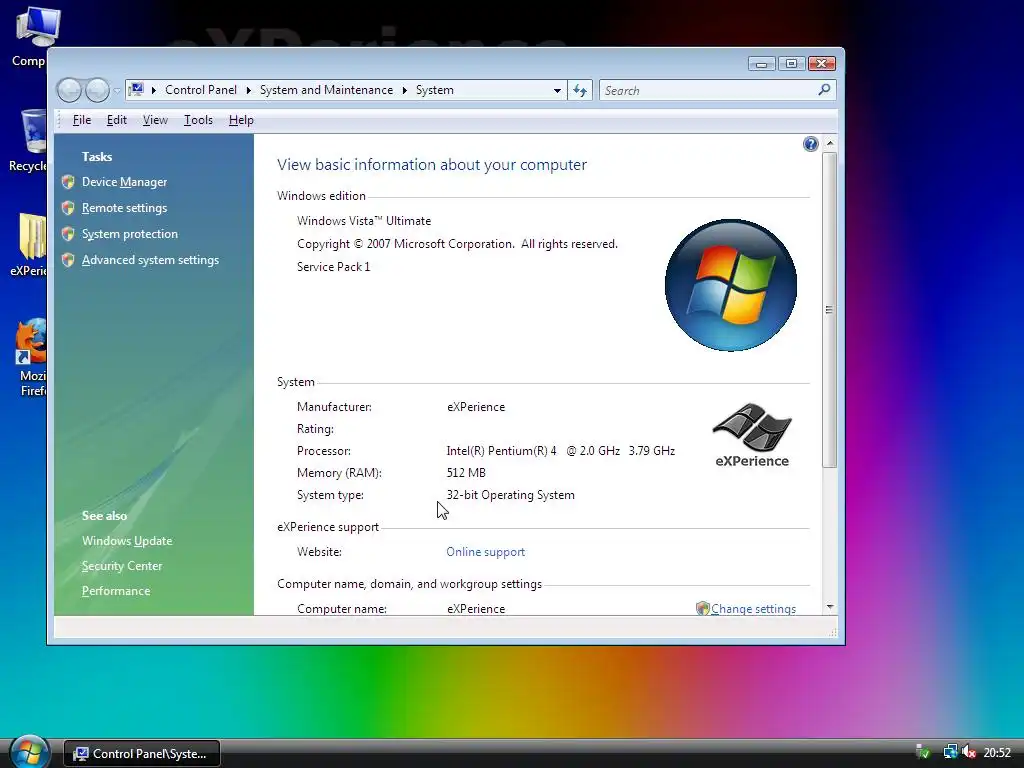Click the eXPerience manufacturer value
The height and width of the screenshot is (768, 1024).
[475, 407]
